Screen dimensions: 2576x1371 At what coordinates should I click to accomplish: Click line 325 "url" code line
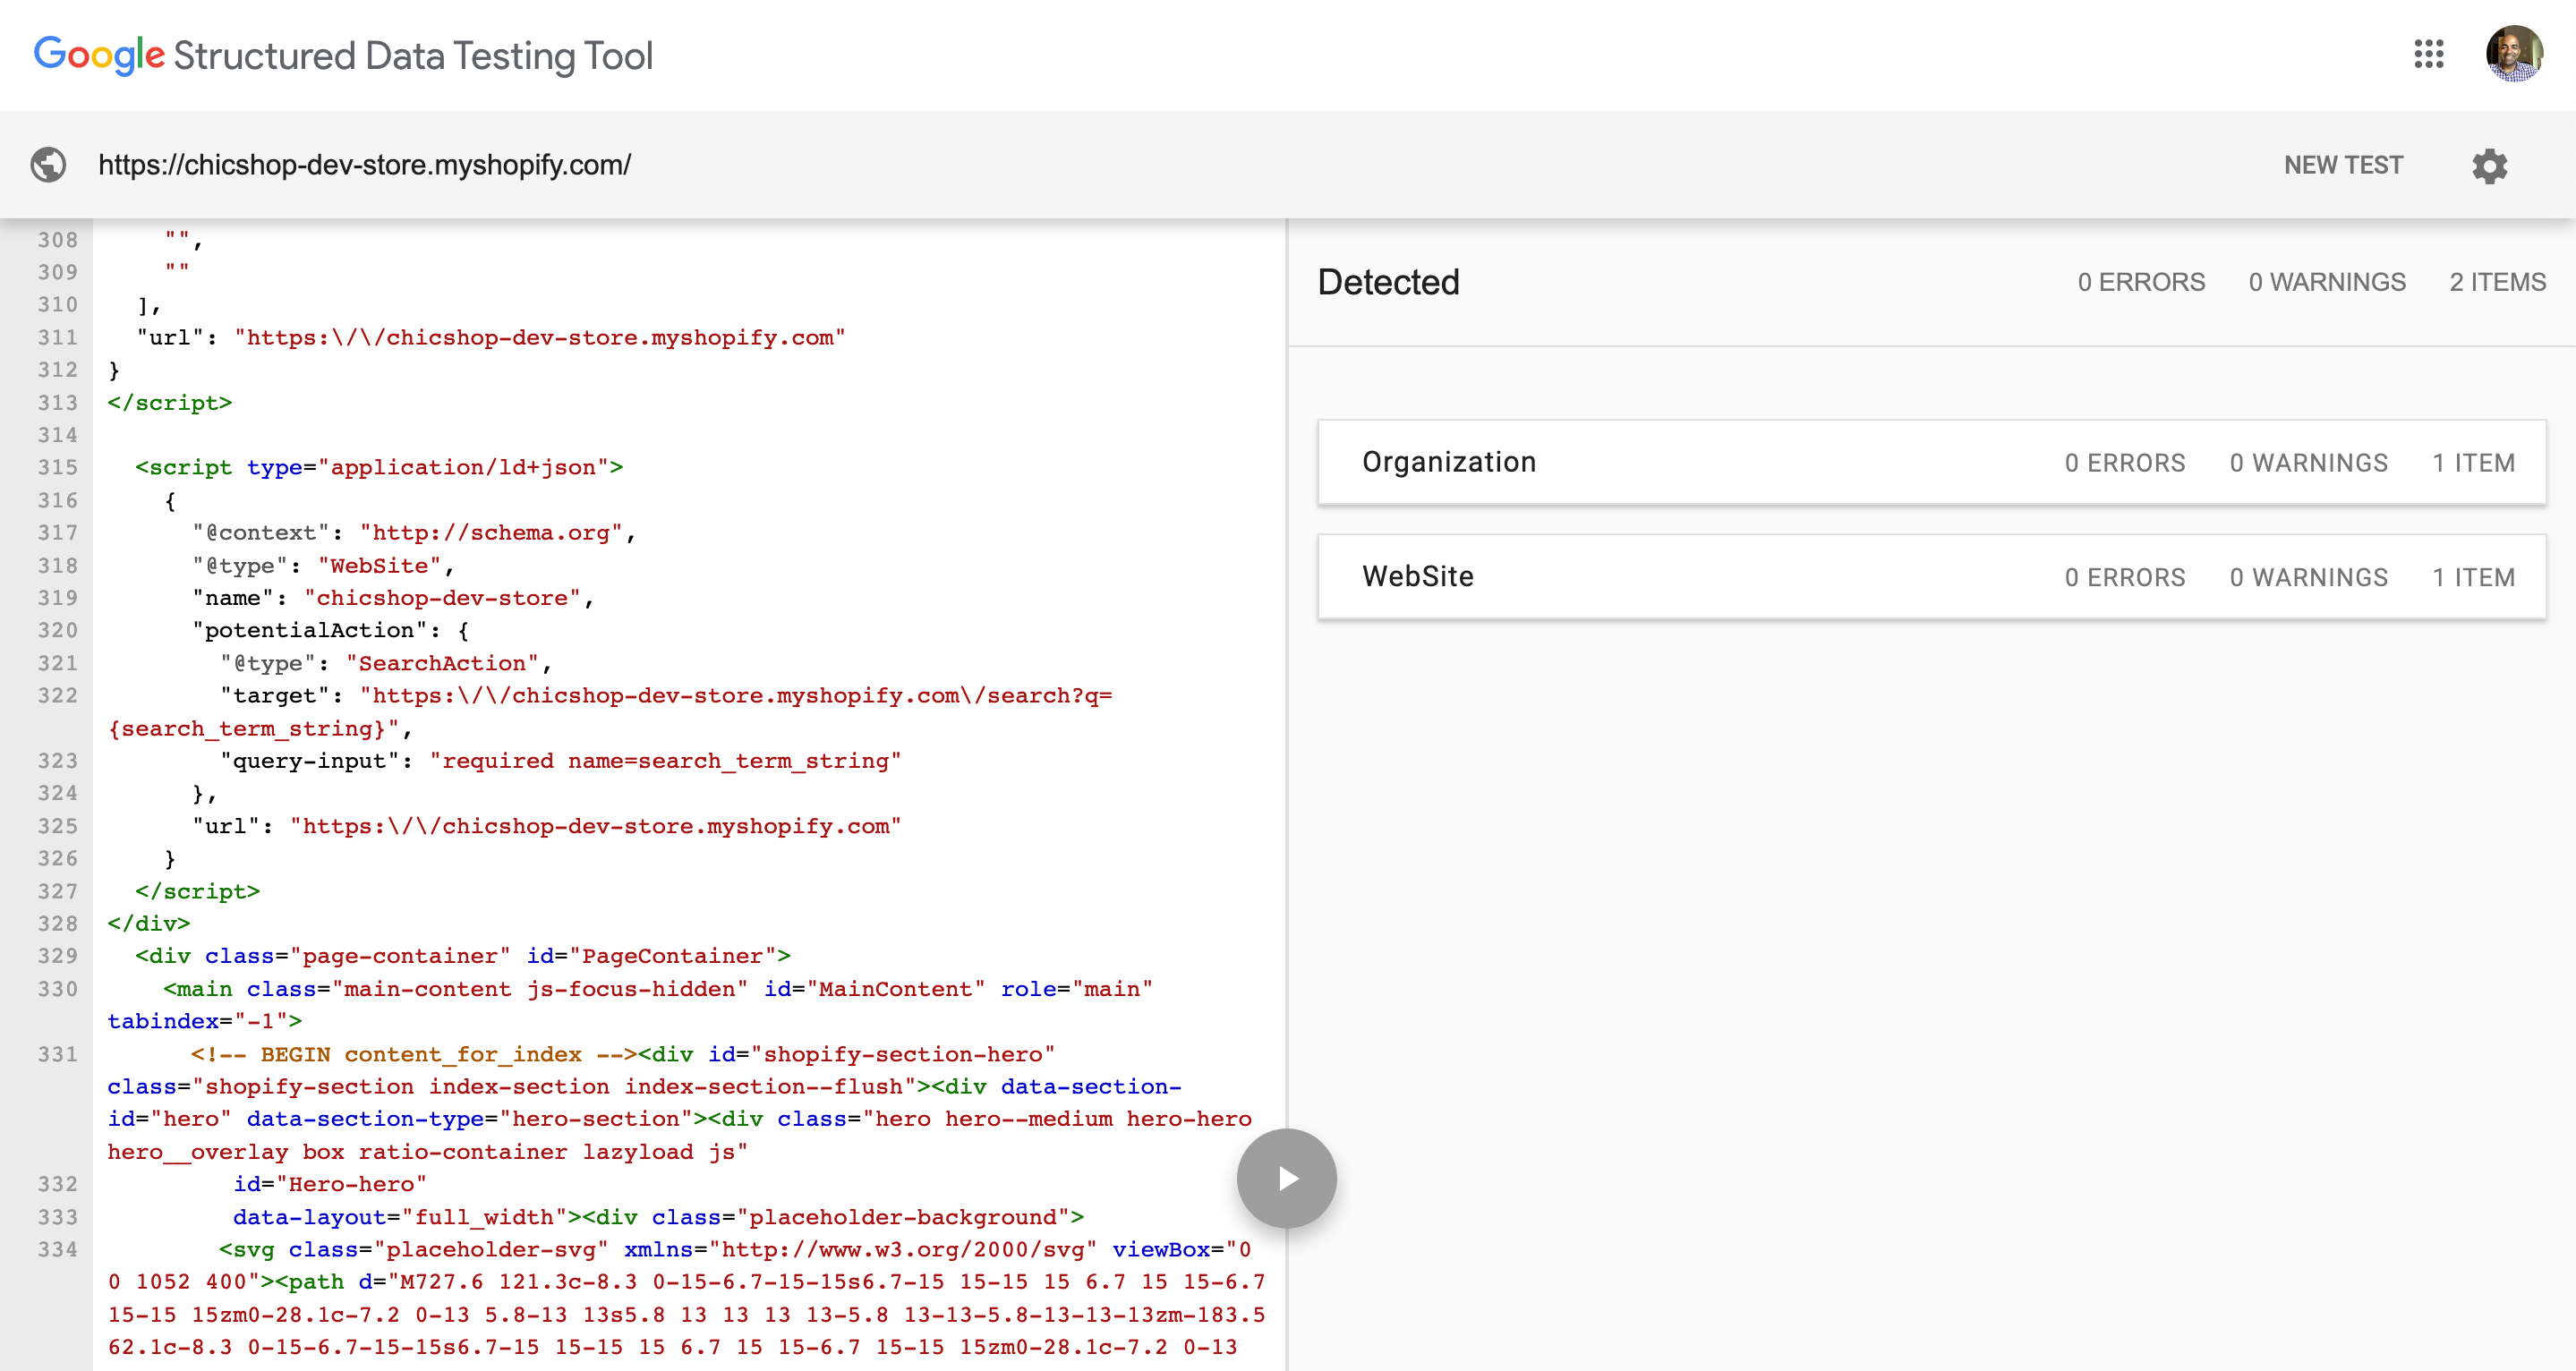pyautogui.click(x=546, y=826)
